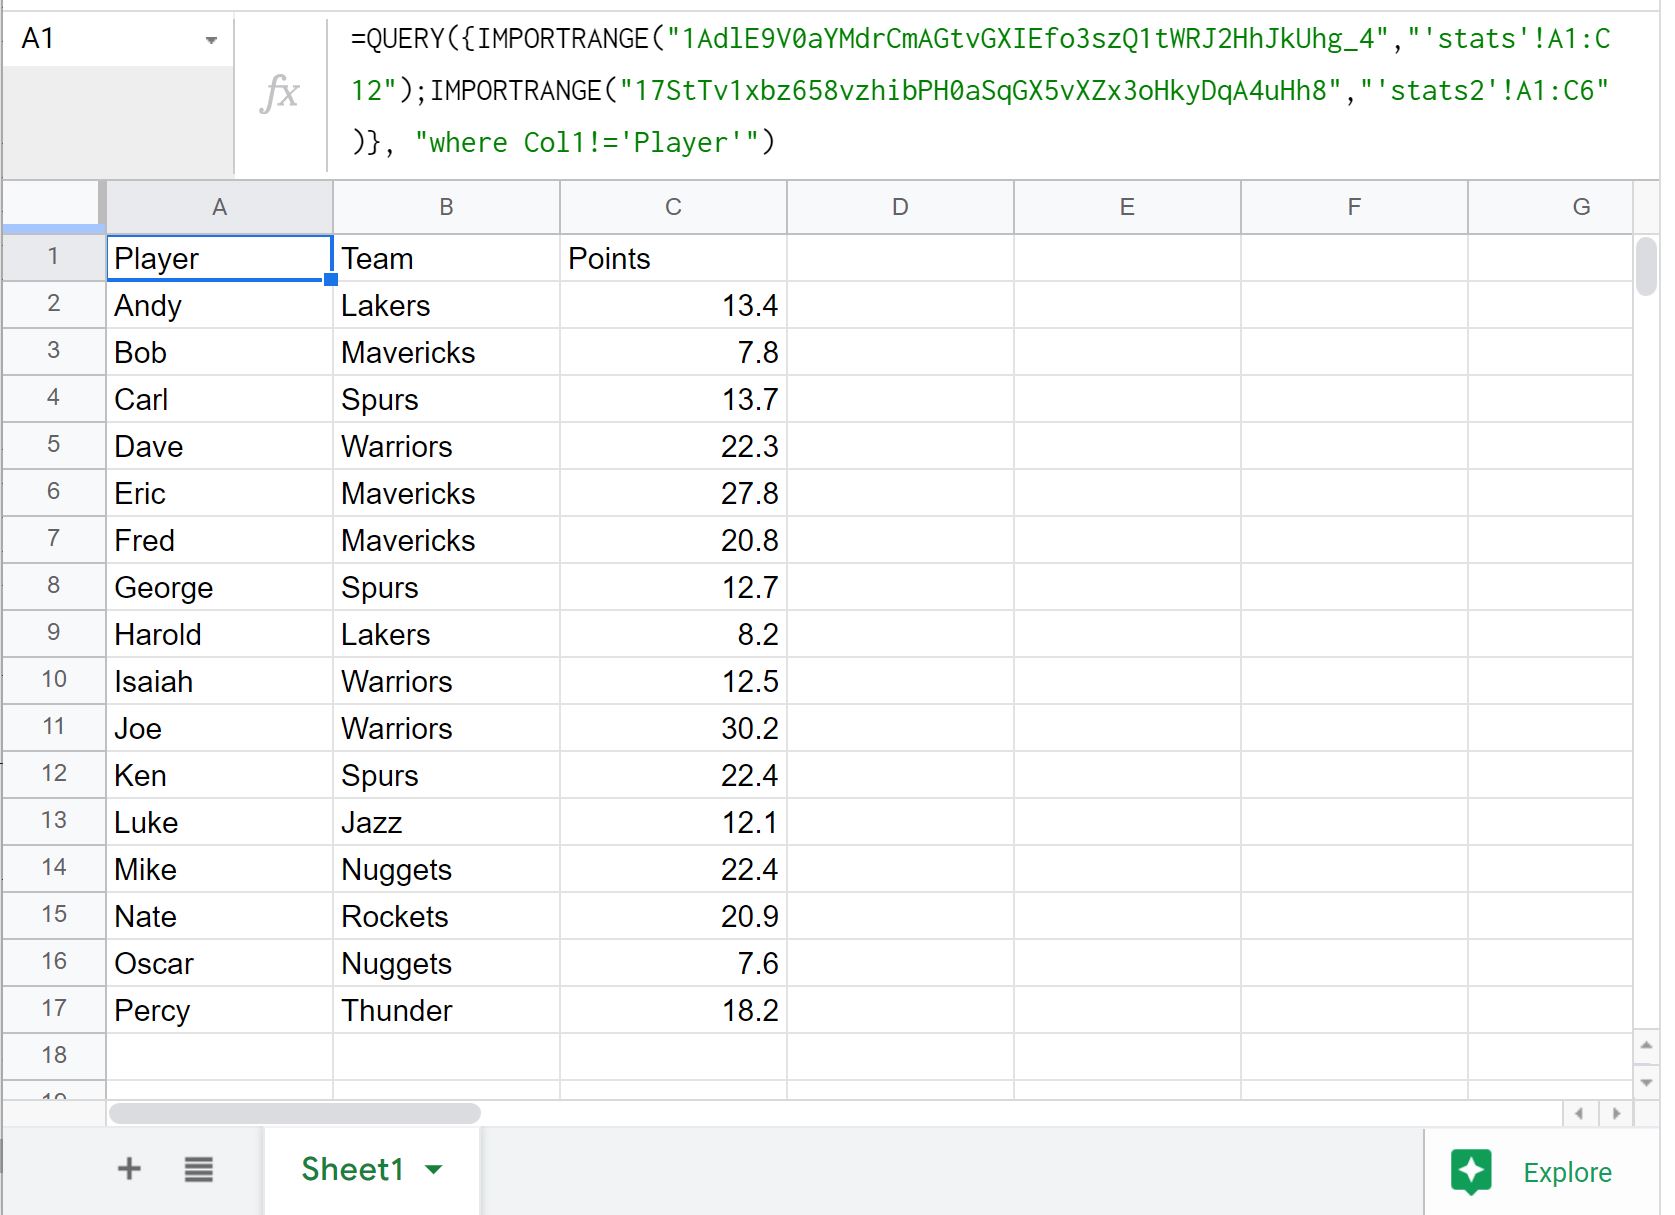The height and width of the screenshot is (1215, 1675).
Task: Click the sheet scroll-left arrow at bottom
Action: point(1579,1113)
